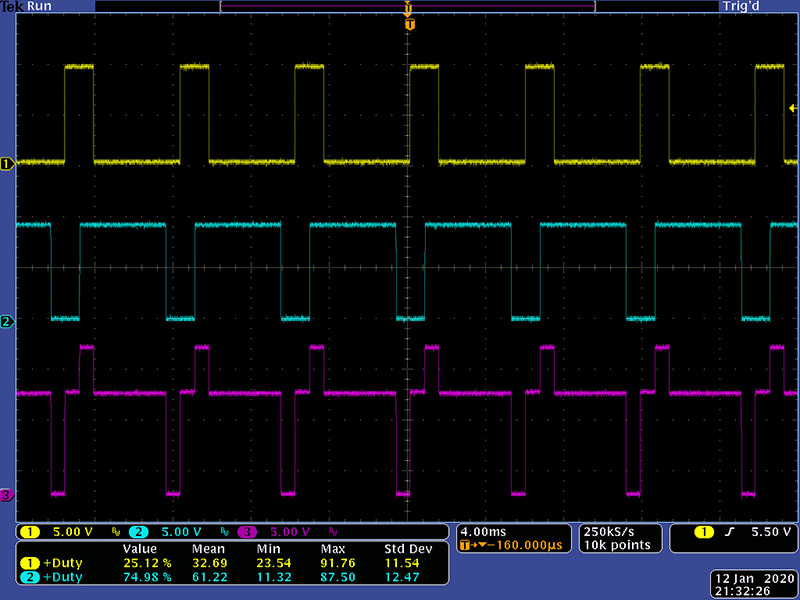Select the channel 1 badge in vertical scale readout
Screen dimensions: 800x600
coord(31,531)
